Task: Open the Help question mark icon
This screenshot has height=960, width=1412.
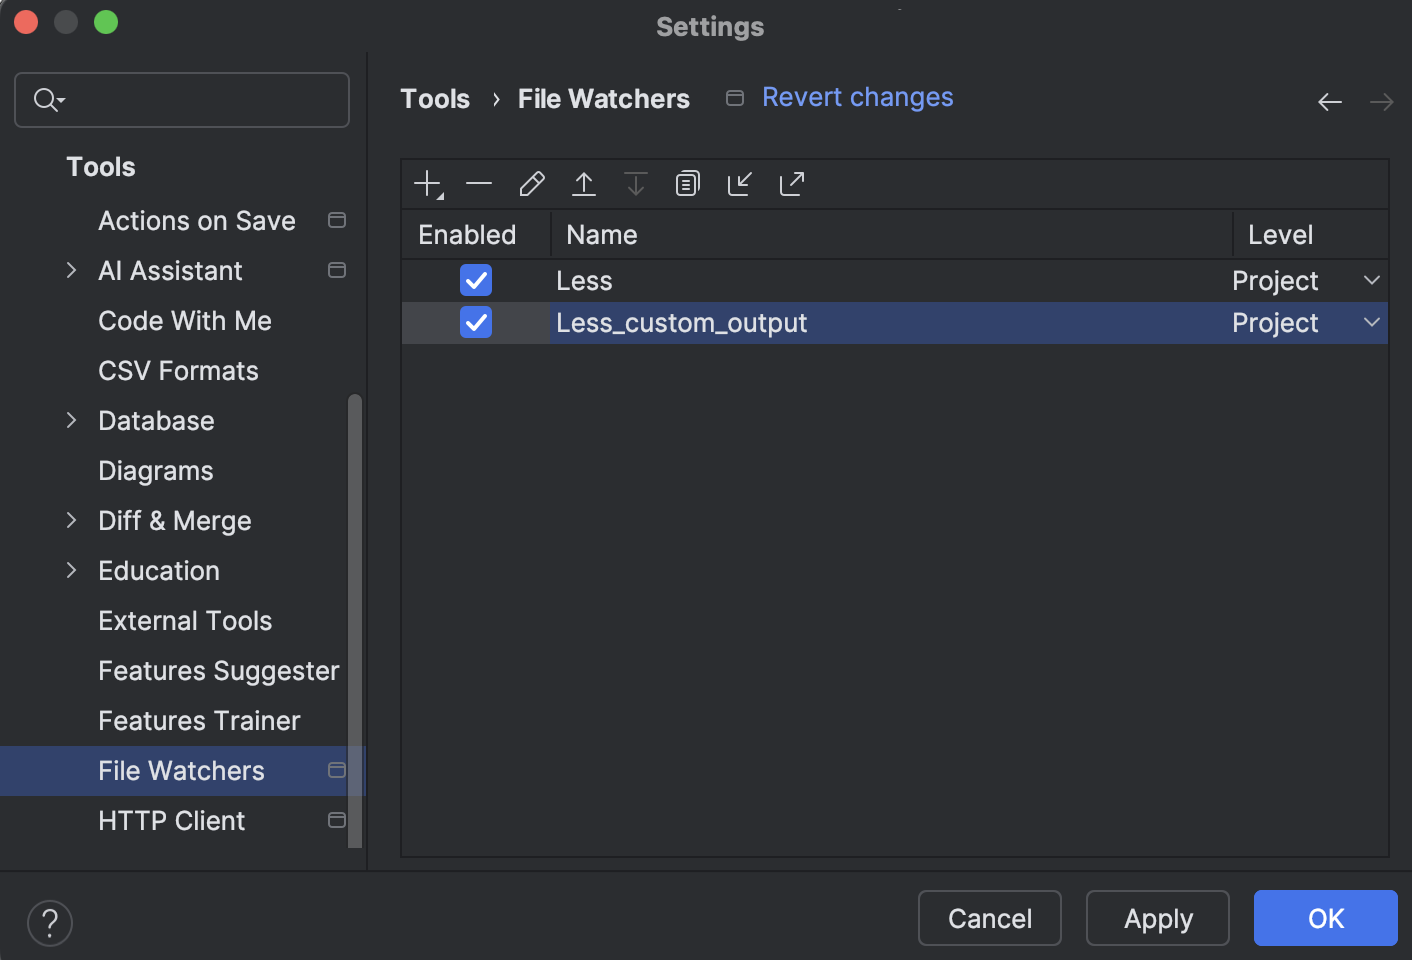Action: click(x=49, y=923)
